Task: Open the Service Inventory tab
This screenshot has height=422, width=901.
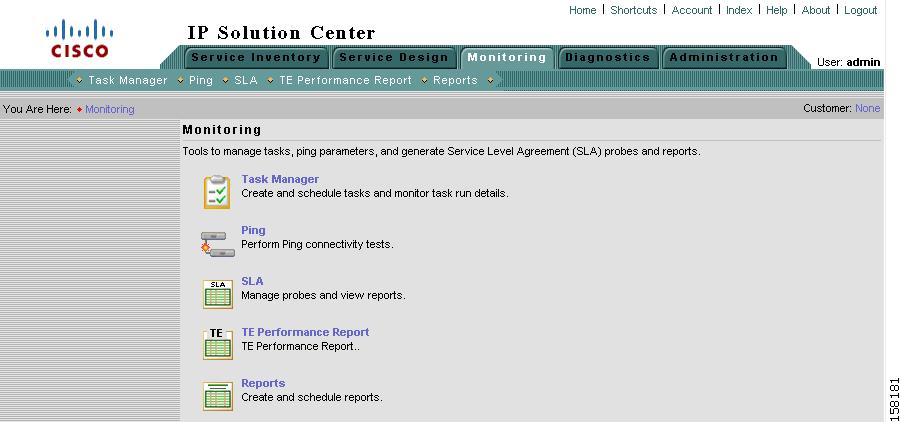Action: click(256, 57)
